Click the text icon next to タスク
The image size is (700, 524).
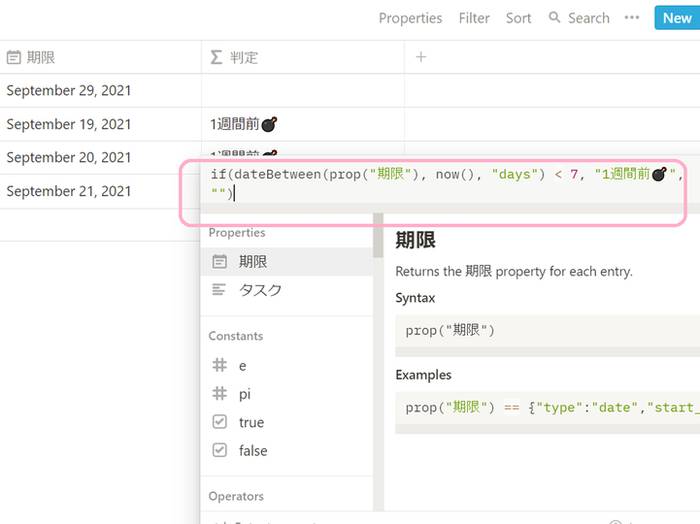(219, 290)
